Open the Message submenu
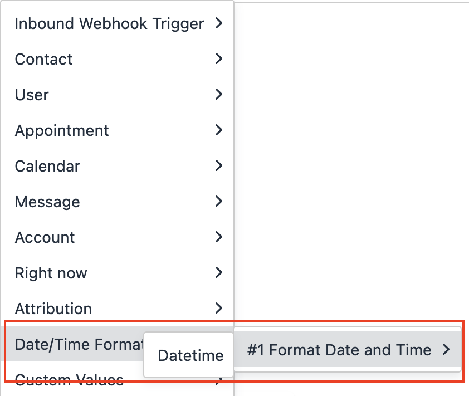 [x=117, y=202]
